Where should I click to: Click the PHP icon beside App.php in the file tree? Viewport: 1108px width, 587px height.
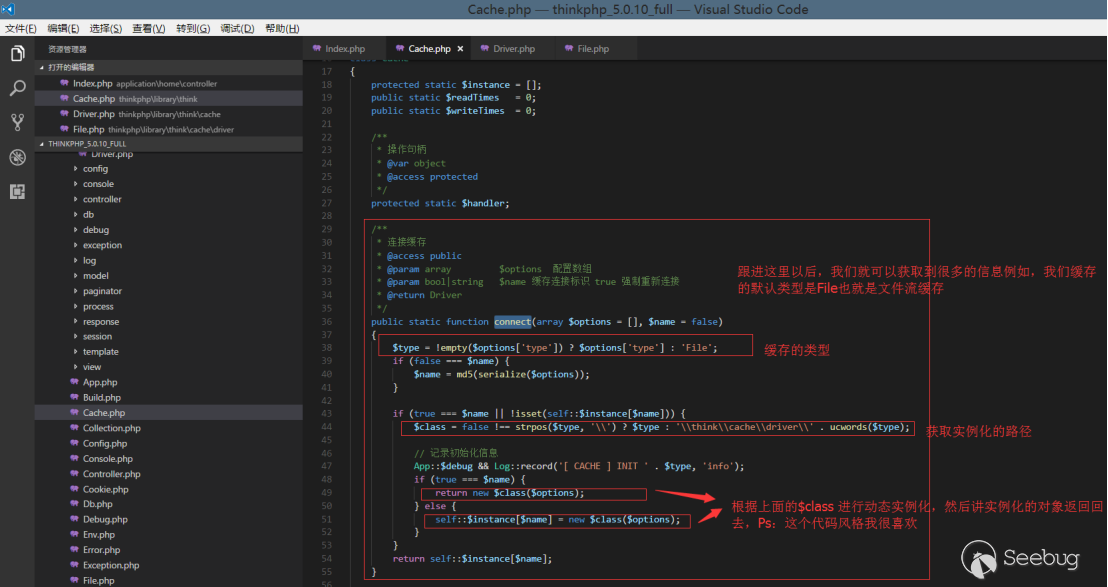(74, 382)
